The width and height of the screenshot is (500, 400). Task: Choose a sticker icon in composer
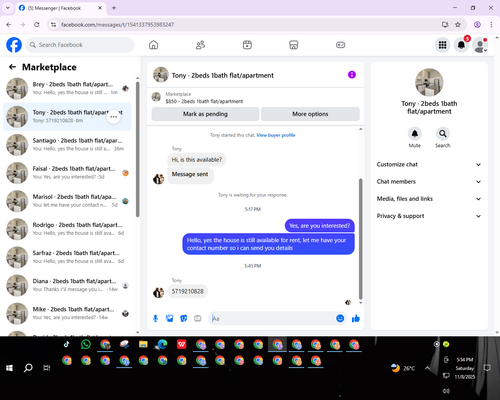coord(184,319)
